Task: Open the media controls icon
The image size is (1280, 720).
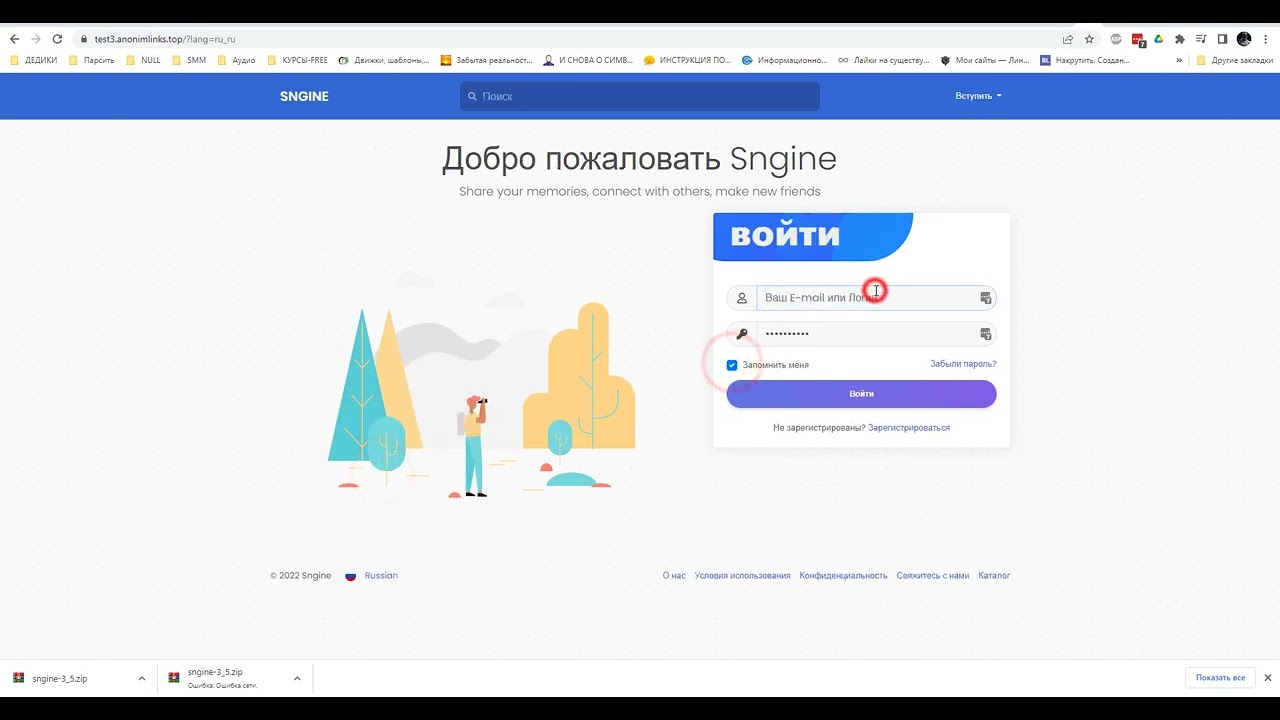Action: pyautogui.click(x=1201, y=39)
